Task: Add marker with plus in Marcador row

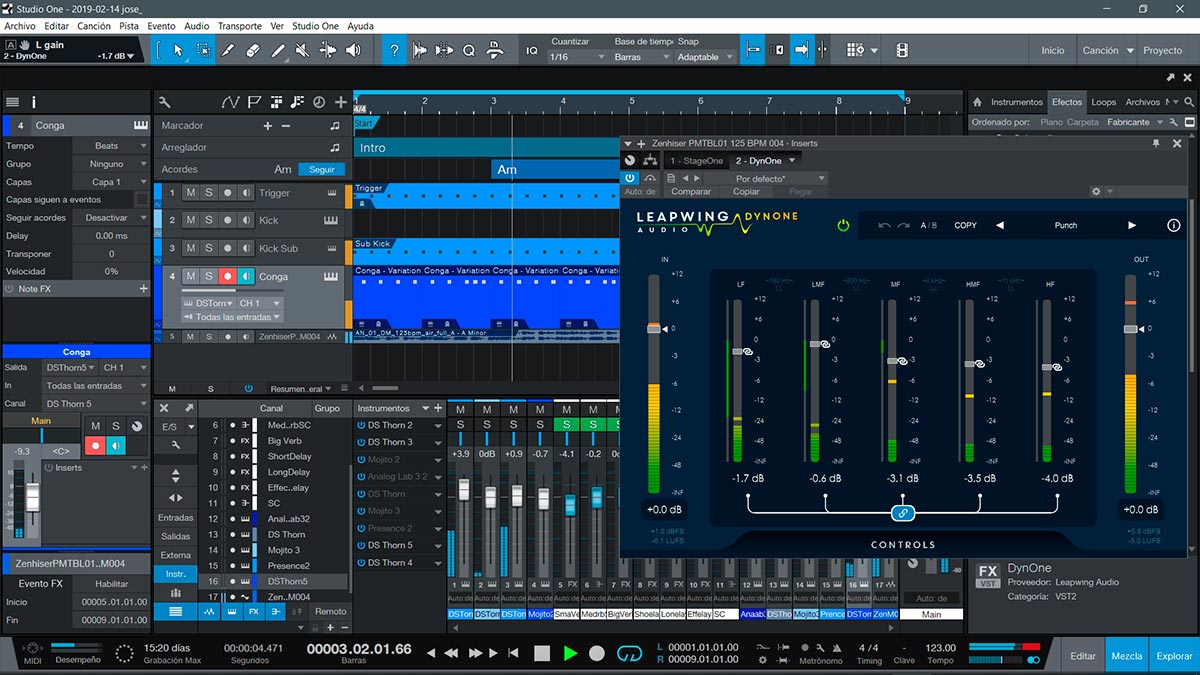Action: (267, 126)
